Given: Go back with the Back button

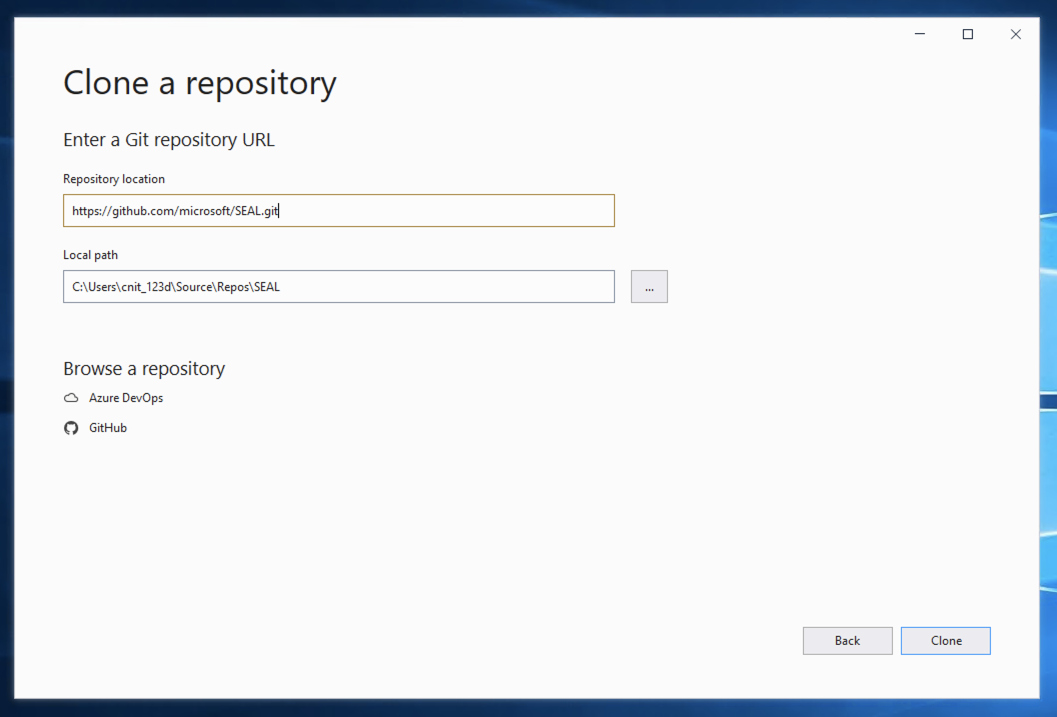Looking at the screenshot, I should (847, 641).
